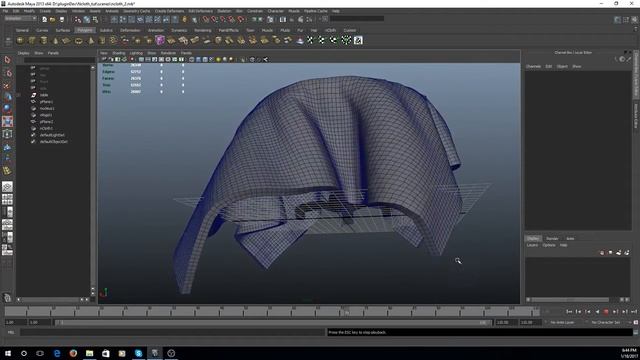The height and width of the screenshot is (360, 640).
Task: Click the purple cube shelf icon
Action: 160,40
